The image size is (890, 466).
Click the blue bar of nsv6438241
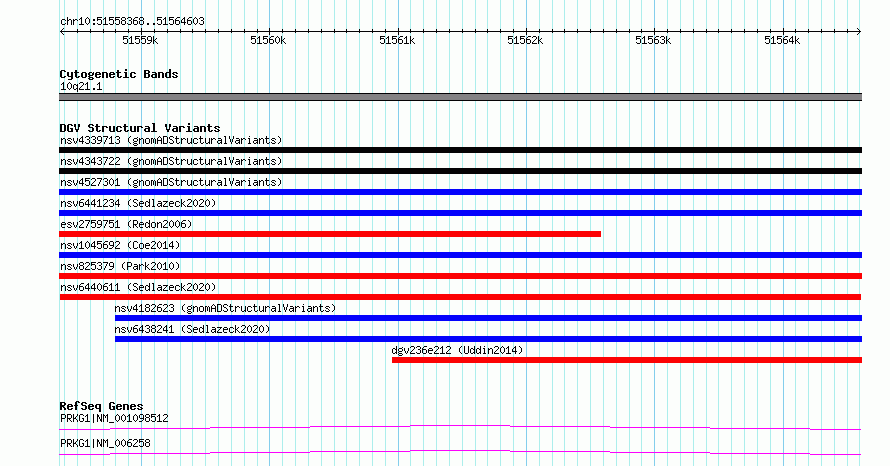pos(488,339)
